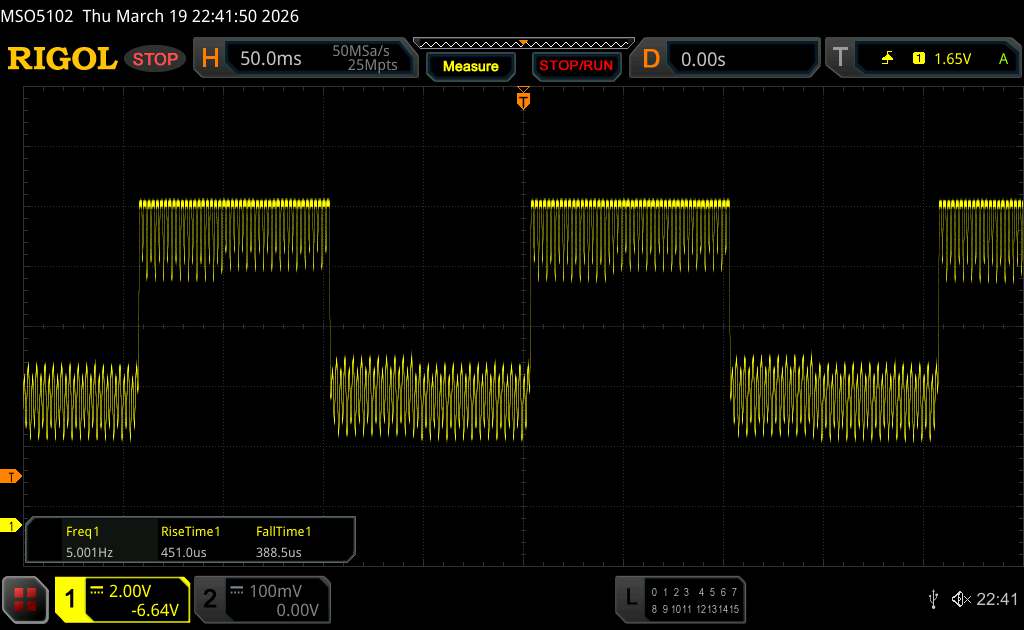The height and width of the screenshot is (630, 1024).
Task: Select the RiseTime1 measurement result
Action: point(190,541)
